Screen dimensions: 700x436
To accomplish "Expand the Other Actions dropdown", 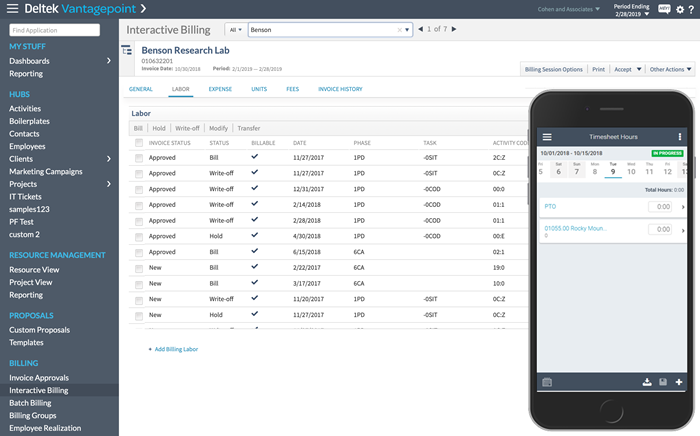I will click(x=671, y=70).
